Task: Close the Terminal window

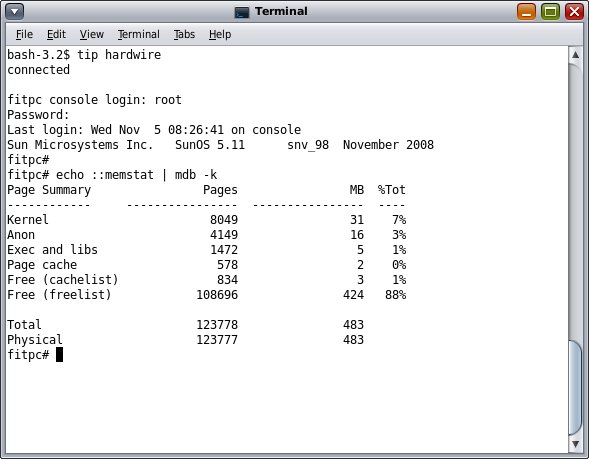Action: (574, 12)
